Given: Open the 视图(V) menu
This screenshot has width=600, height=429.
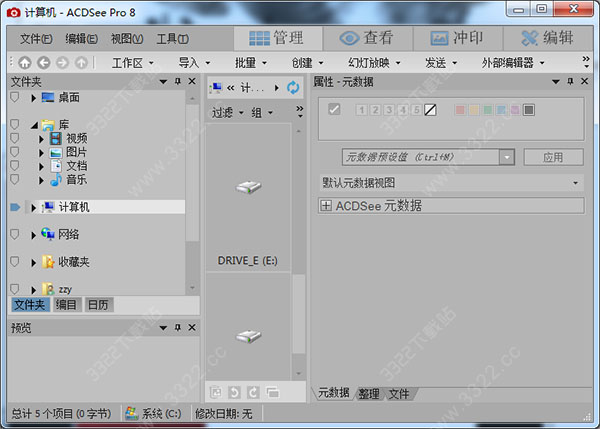Looking at the screenshot, I should (x=127, y=39).
